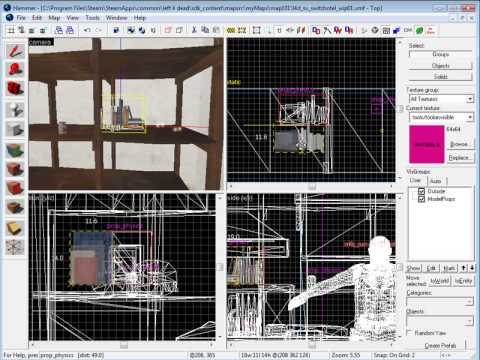Click the Ungroup icon in toolbar

142,30
